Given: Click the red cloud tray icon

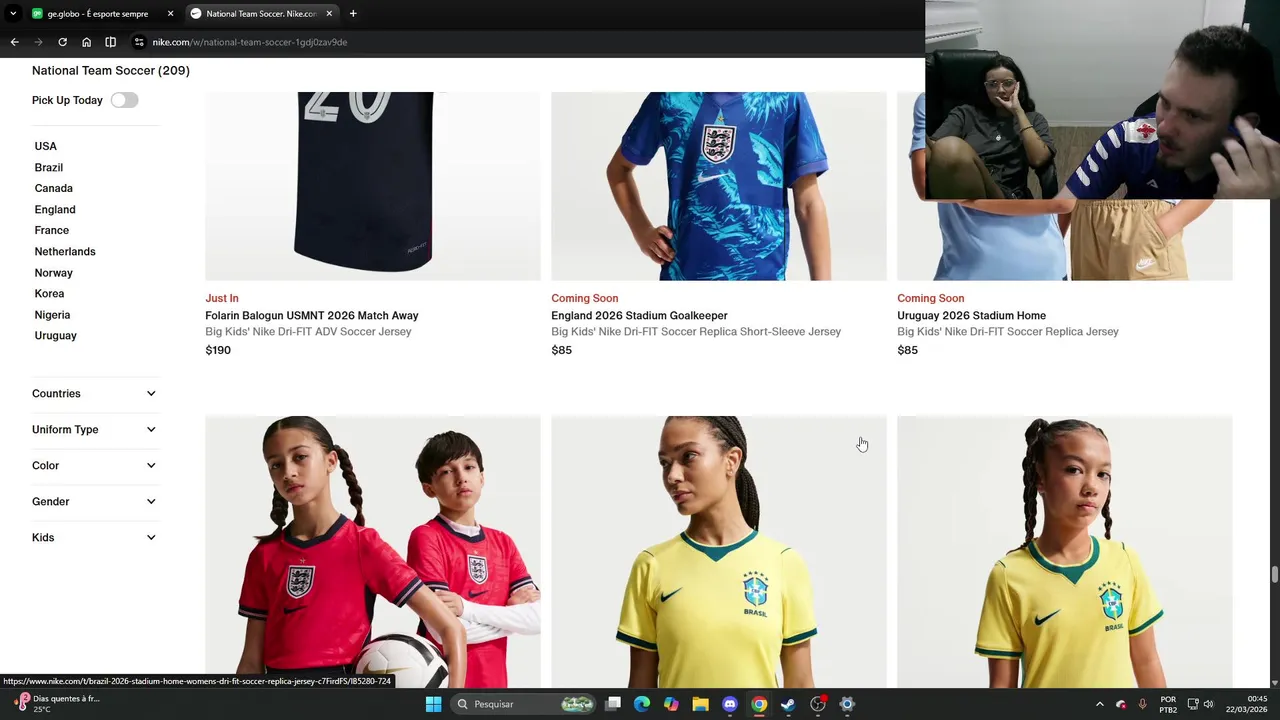Looking at the screenshot, I should [1121, 704].
